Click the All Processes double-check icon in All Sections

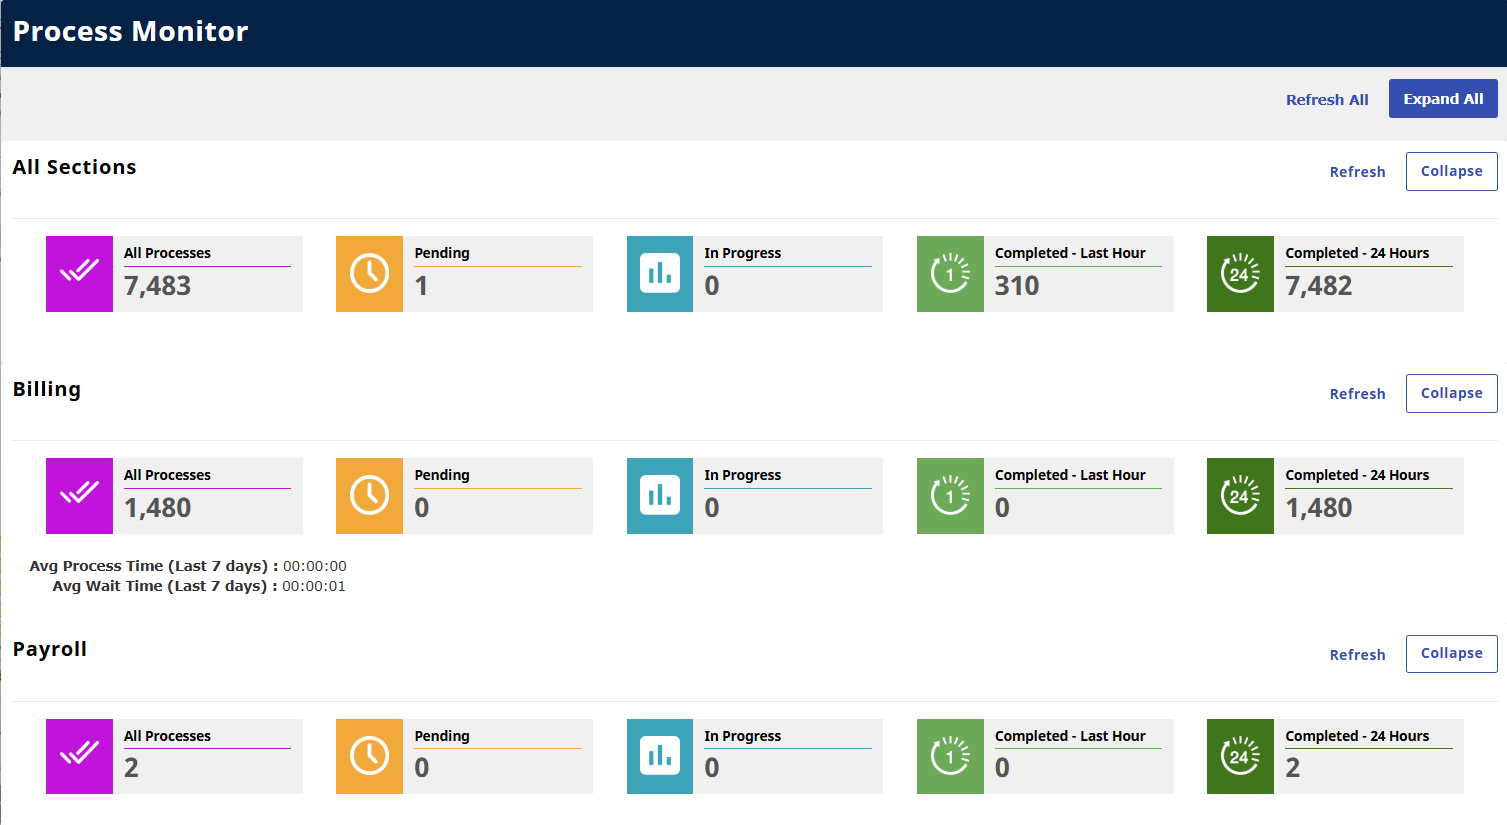coord(79,274)
